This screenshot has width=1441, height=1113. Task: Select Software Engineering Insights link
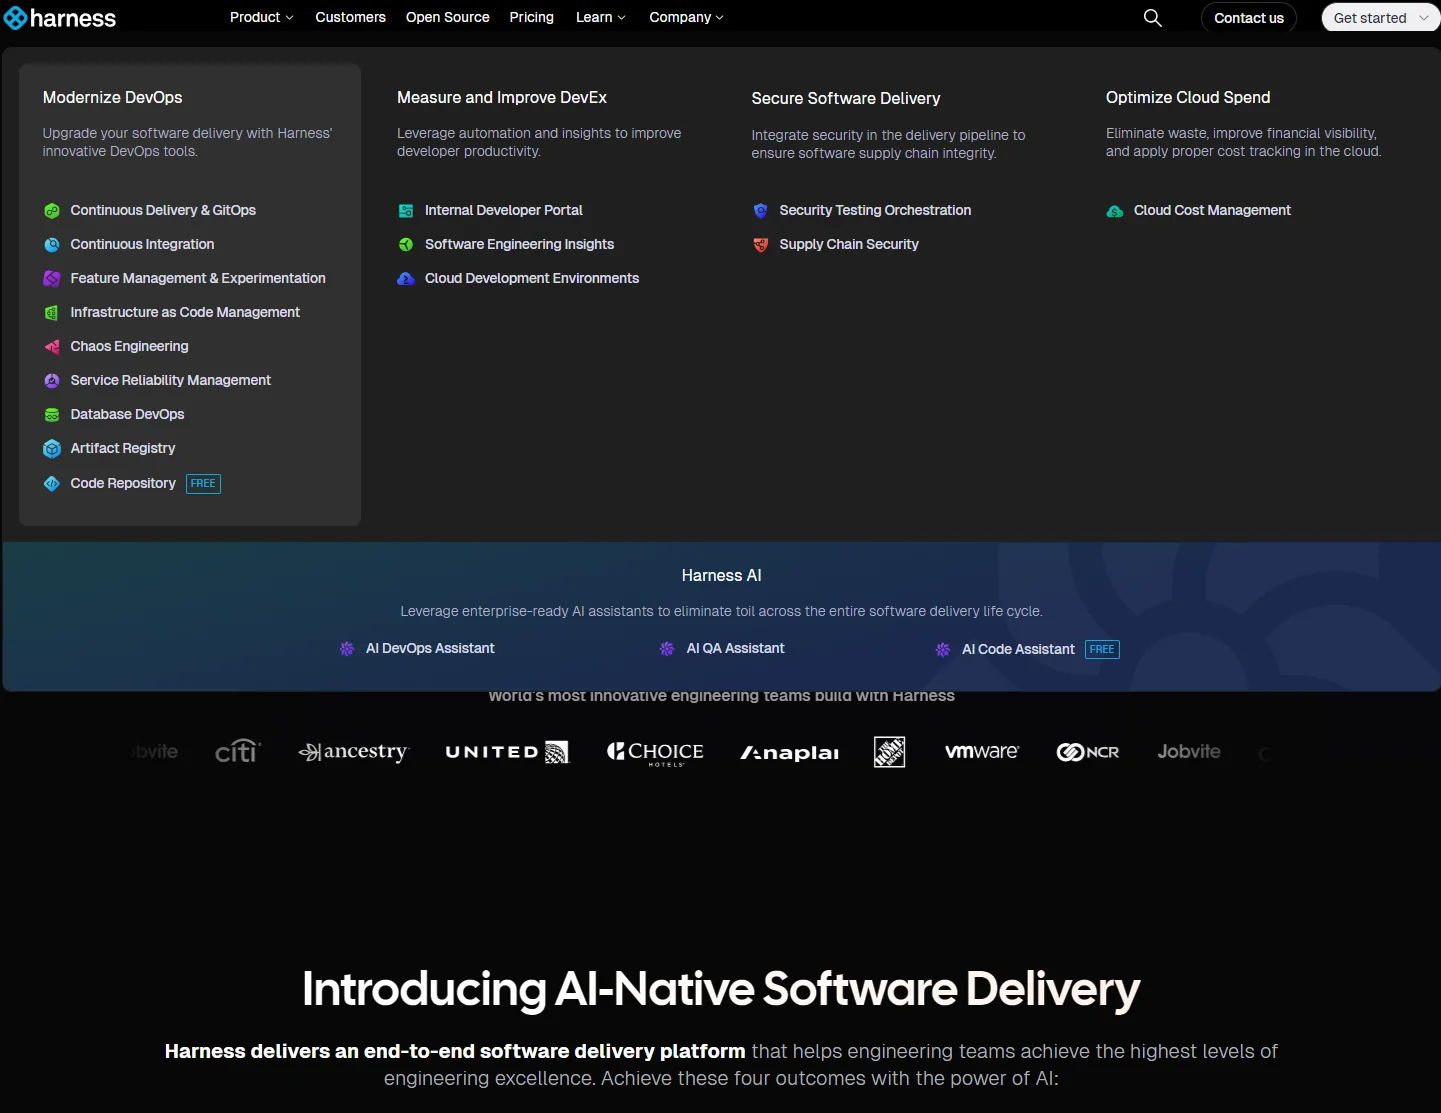point(519,245)
